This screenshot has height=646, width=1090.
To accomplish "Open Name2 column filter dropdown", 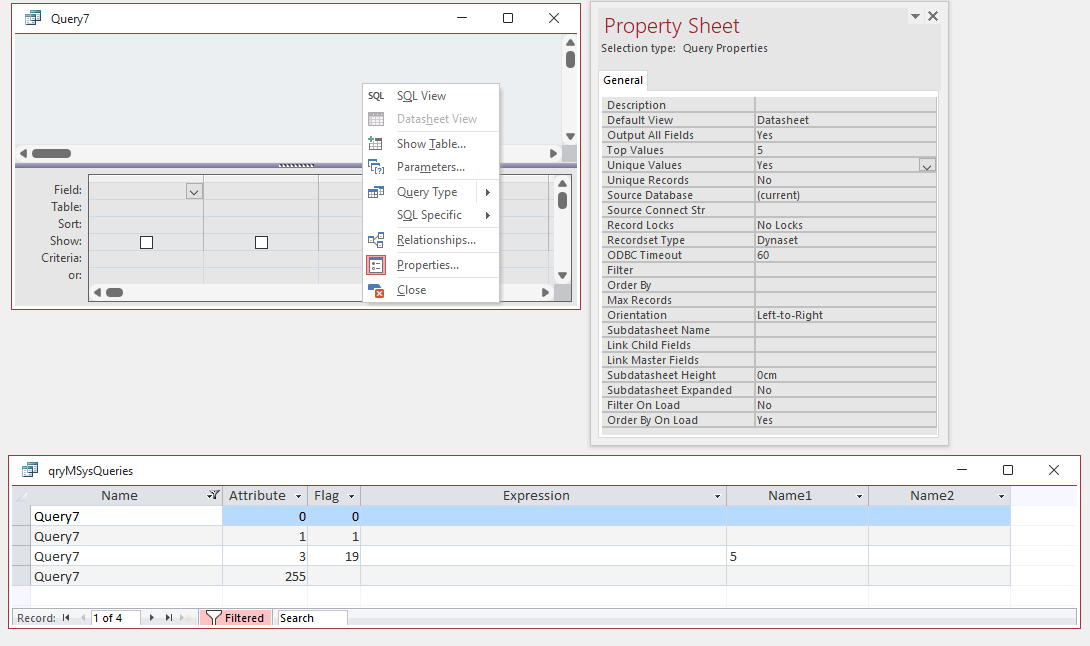I will pos(1001,496).
